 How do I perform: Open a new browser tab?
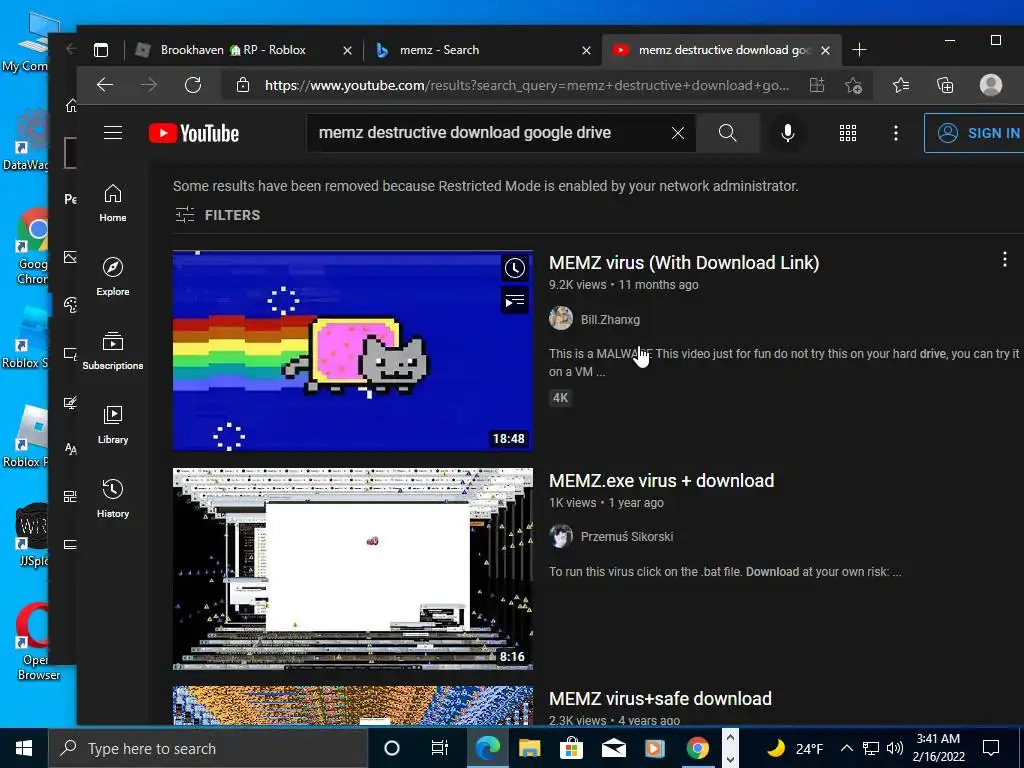[859, 50]
